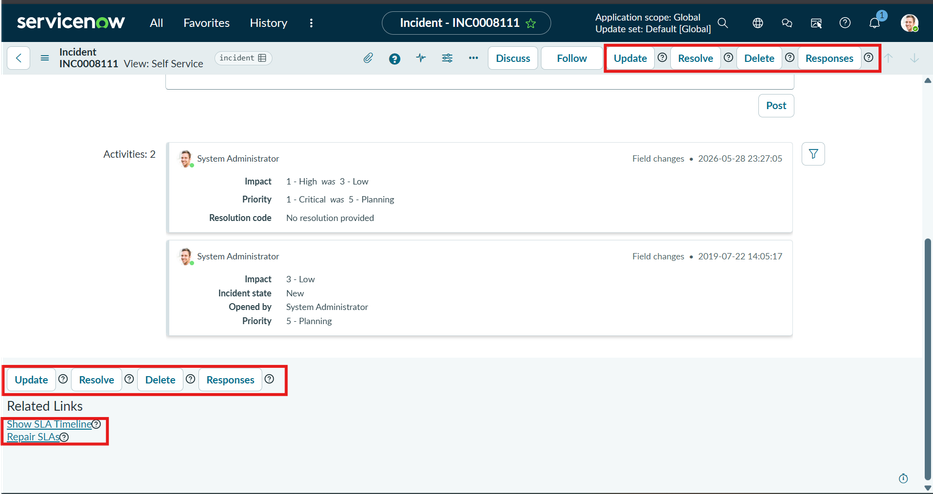Click the Discuss button

513,58
